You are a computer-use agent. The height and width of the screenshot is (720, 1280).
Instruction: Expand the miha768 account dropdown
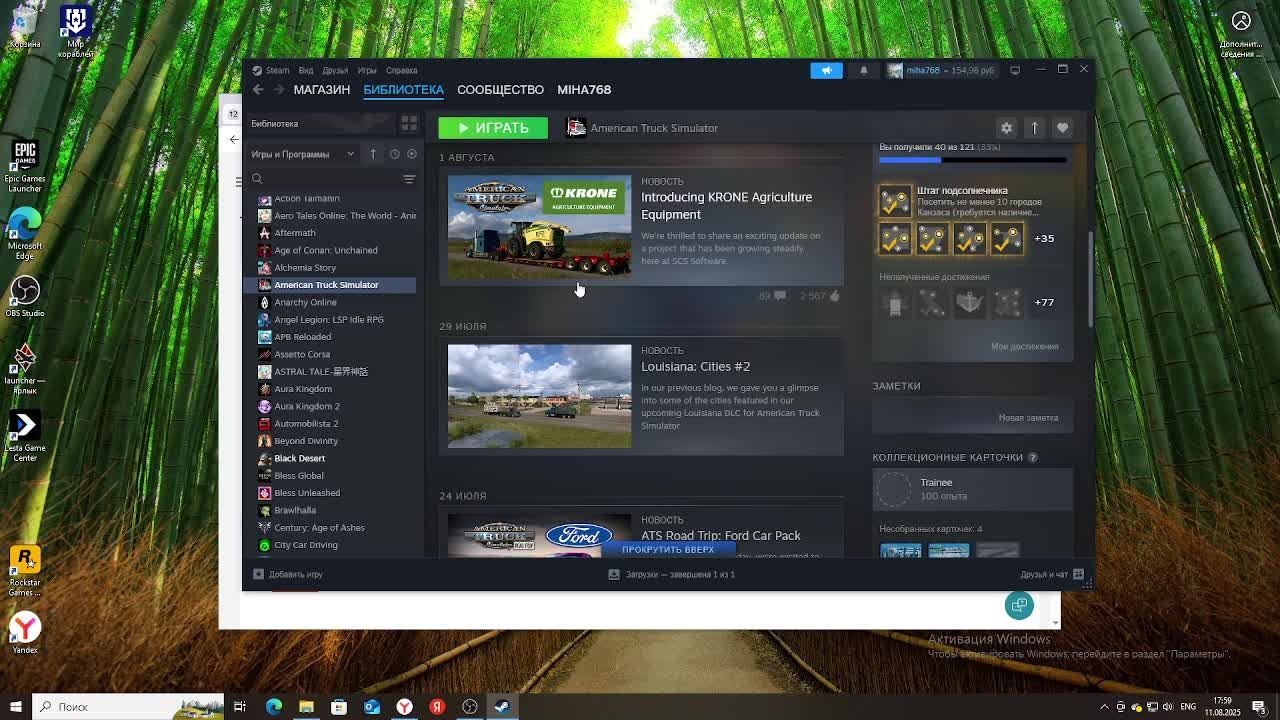(941, 70)
